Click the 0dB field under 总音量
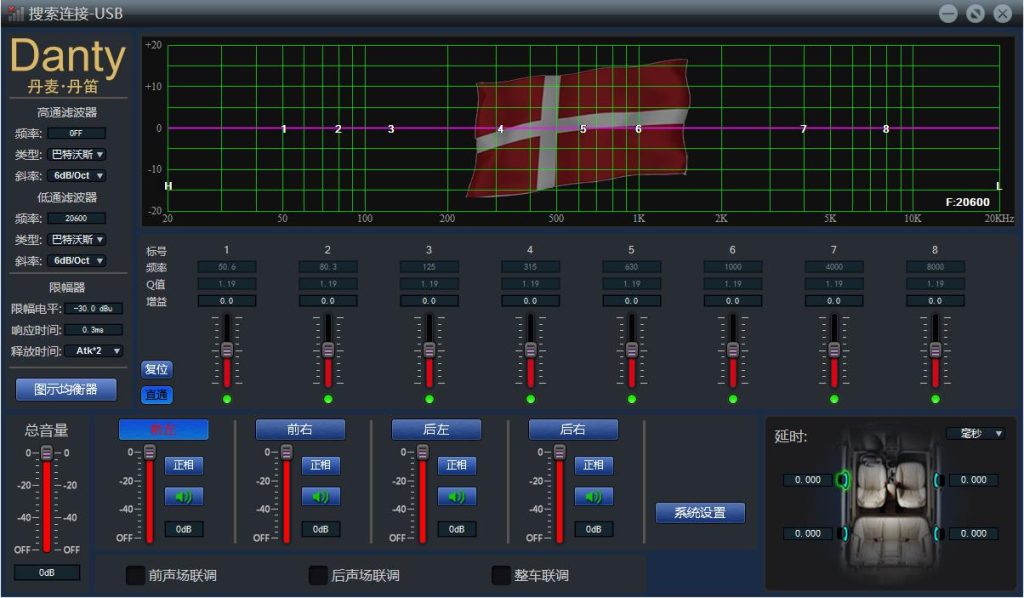The height and width of the screenshot is (598, 1024). pos(47,573)
